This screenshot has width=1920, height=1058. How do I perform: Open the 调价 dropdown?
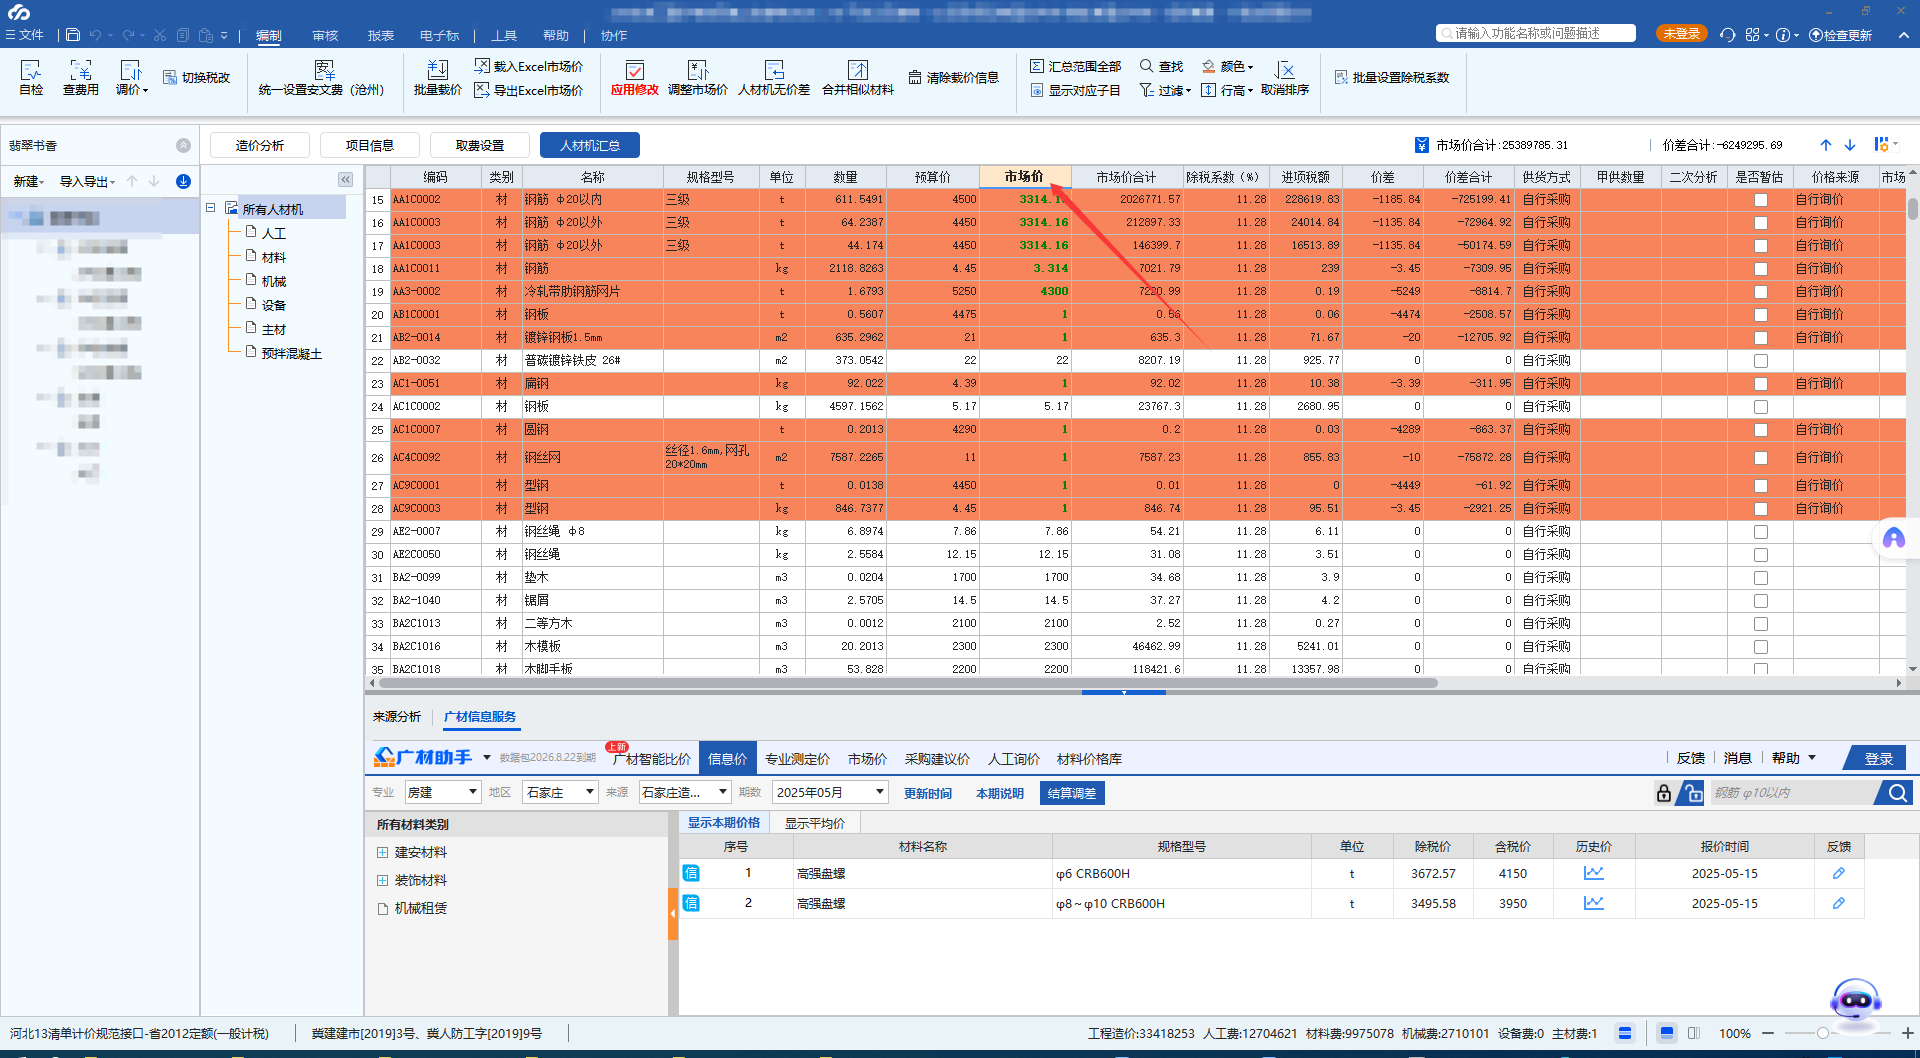pos(131,77)
